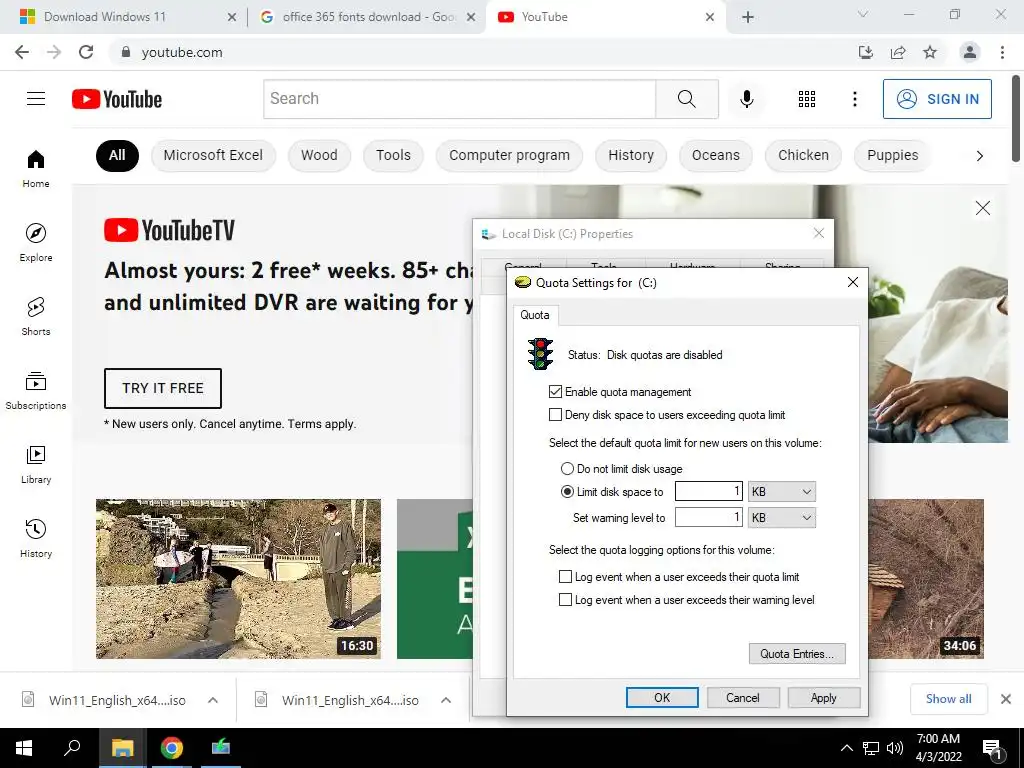Select the Oceans category chip

pos(716,155)
